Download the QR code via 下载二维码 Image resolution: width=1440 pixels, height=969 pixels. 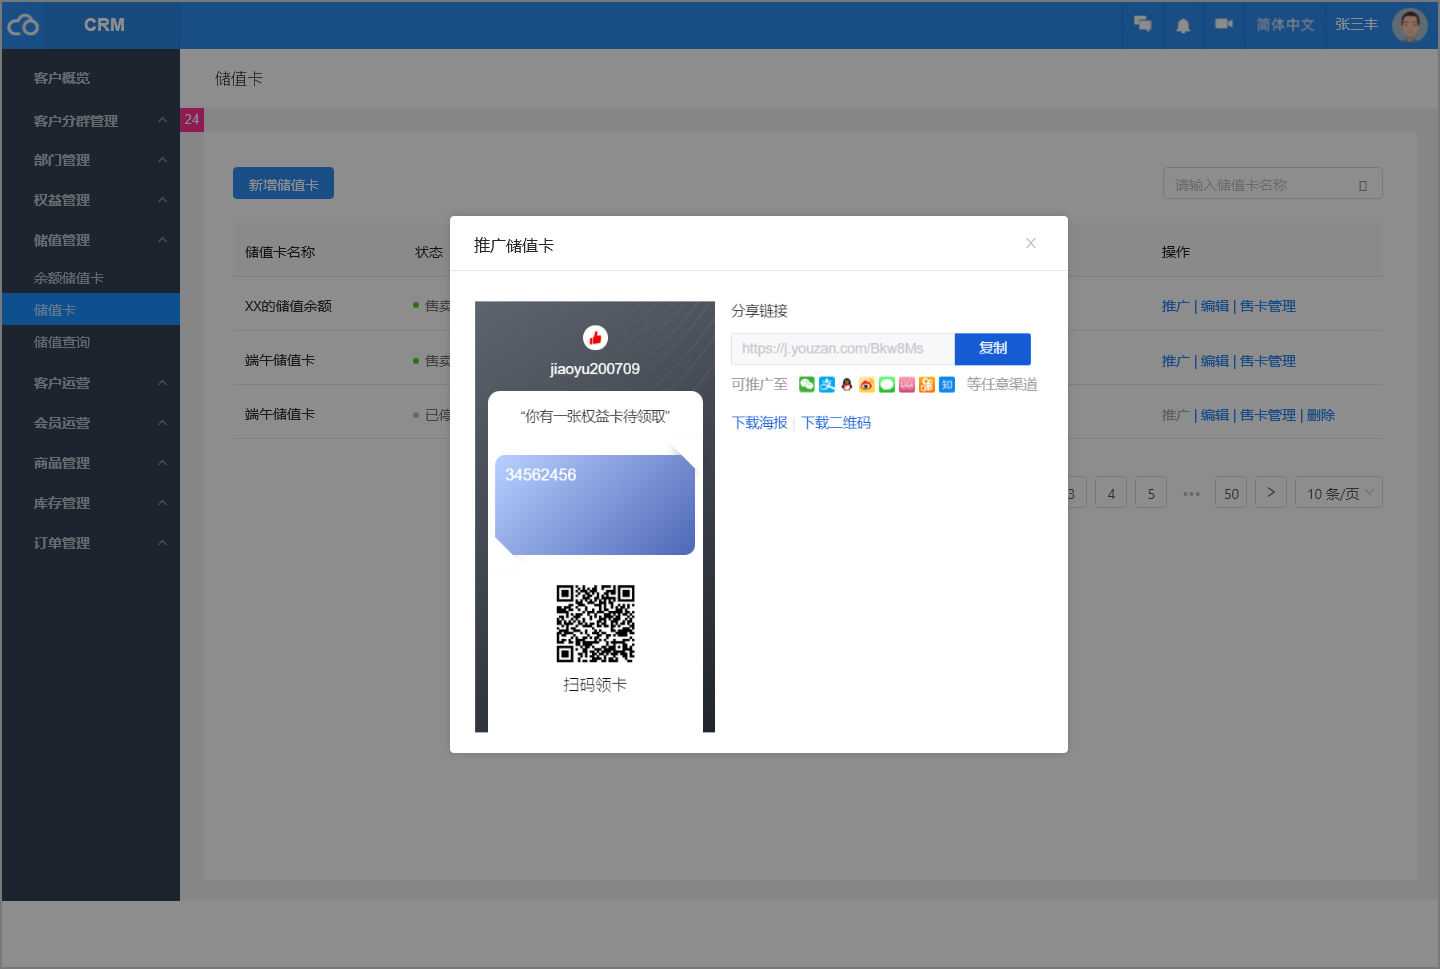pos(836,423)
